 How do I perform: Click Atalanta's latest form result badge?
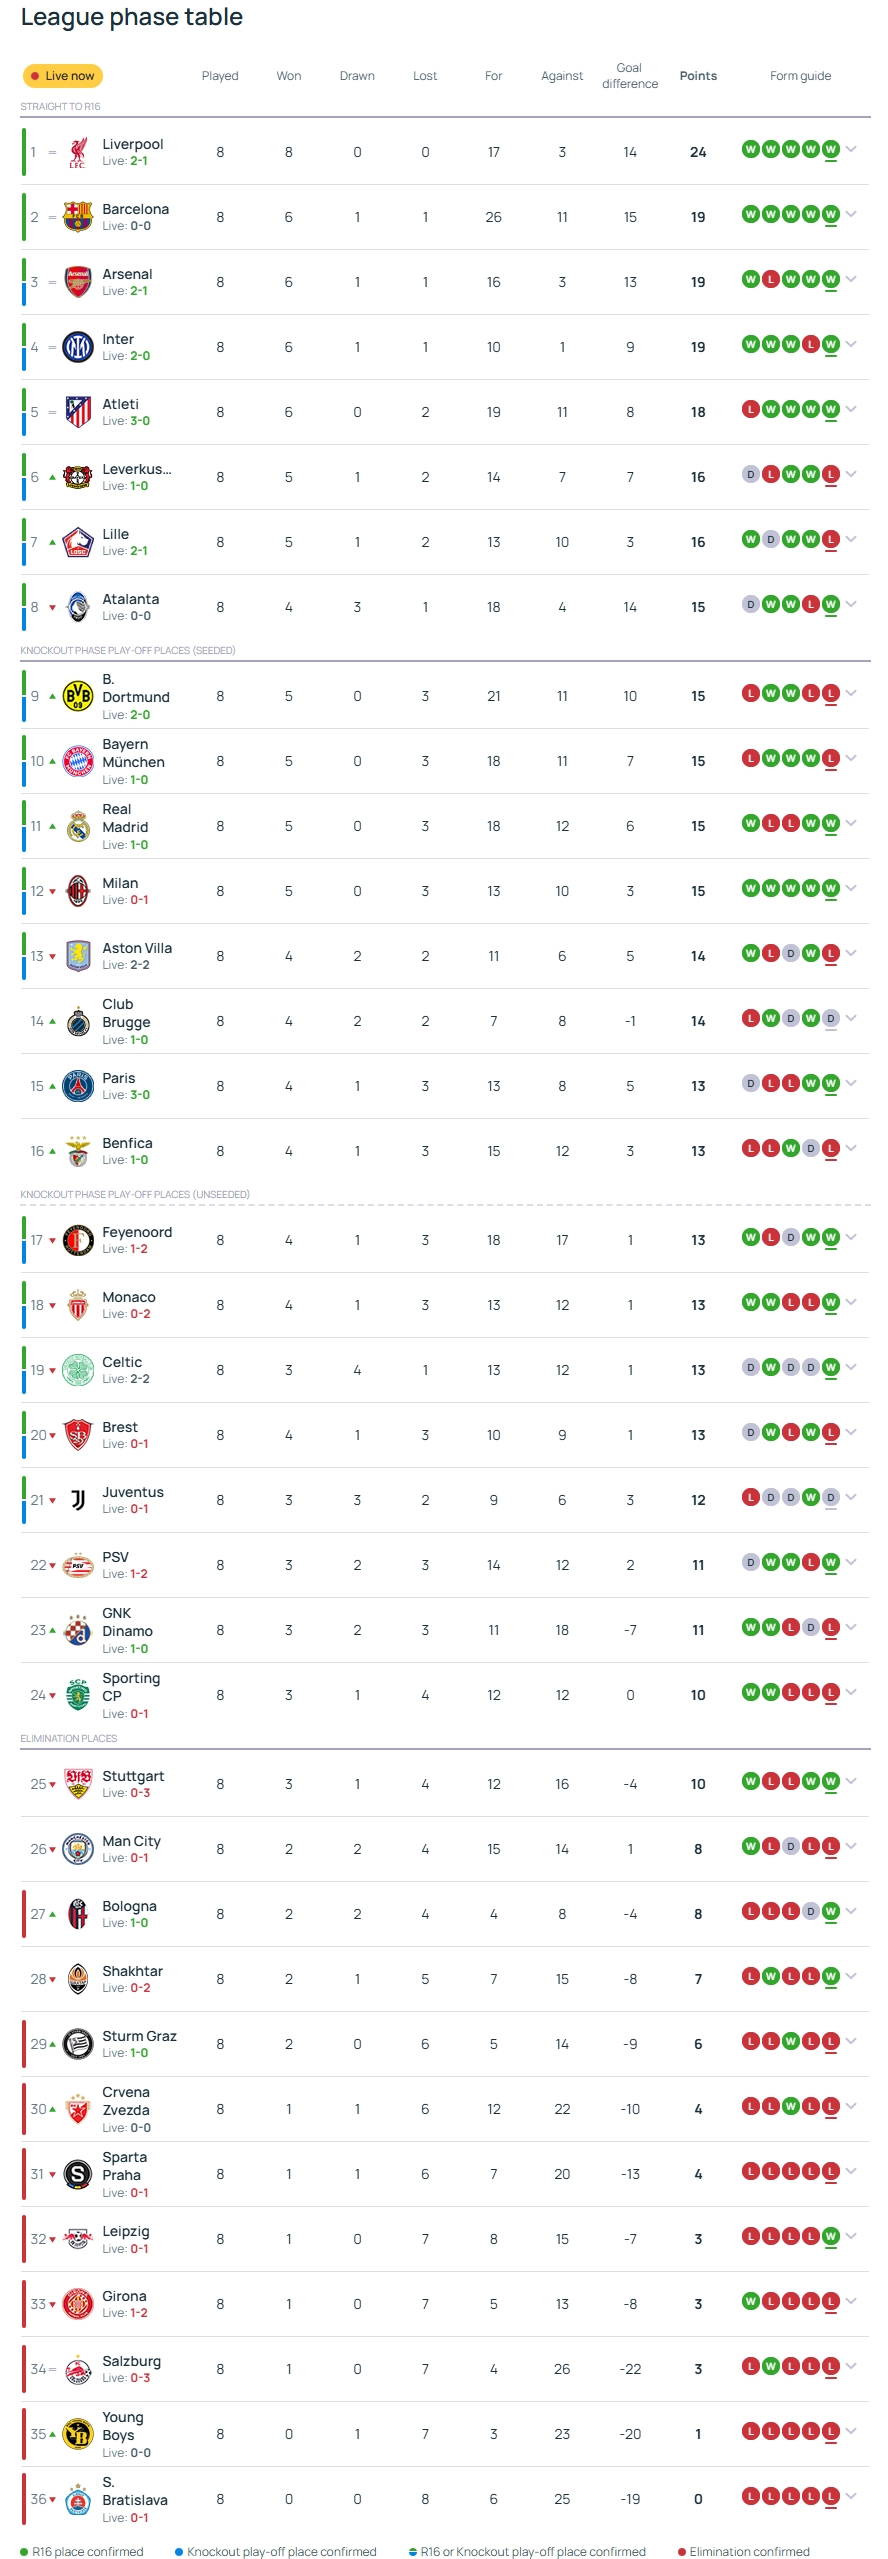point(830,605)
